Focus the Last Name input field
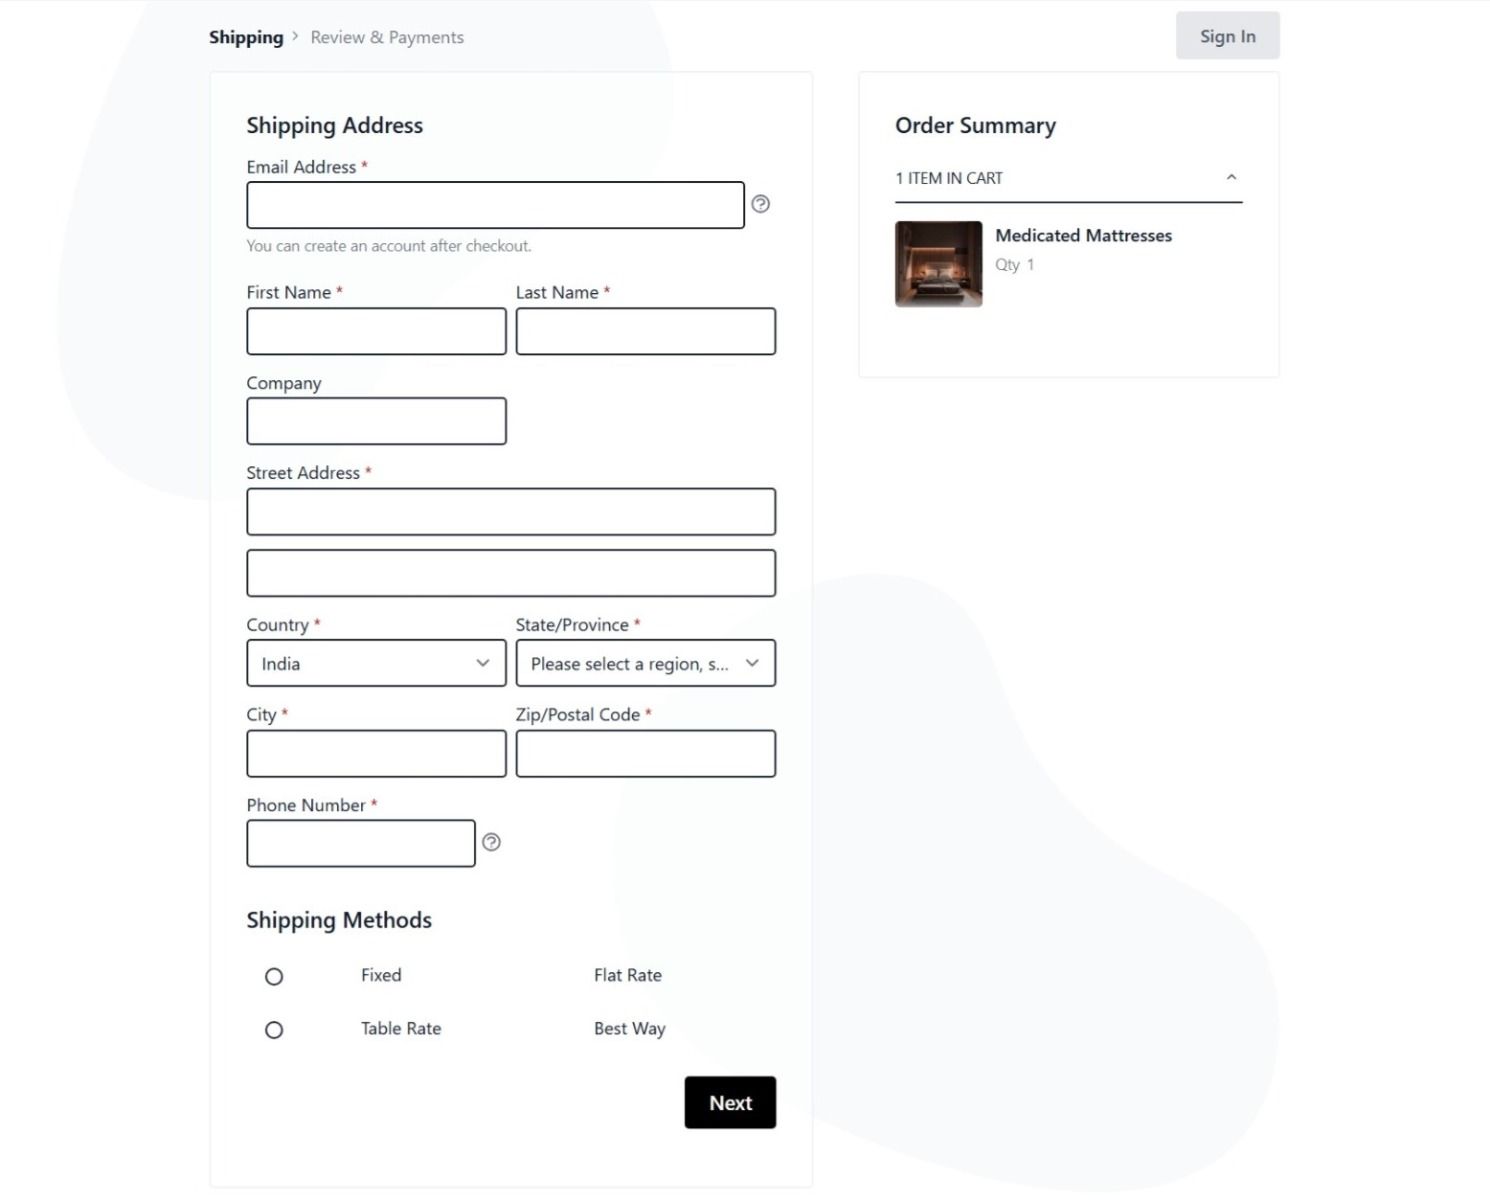The height and width of the screenshot is (1200, 1490). 646,331
